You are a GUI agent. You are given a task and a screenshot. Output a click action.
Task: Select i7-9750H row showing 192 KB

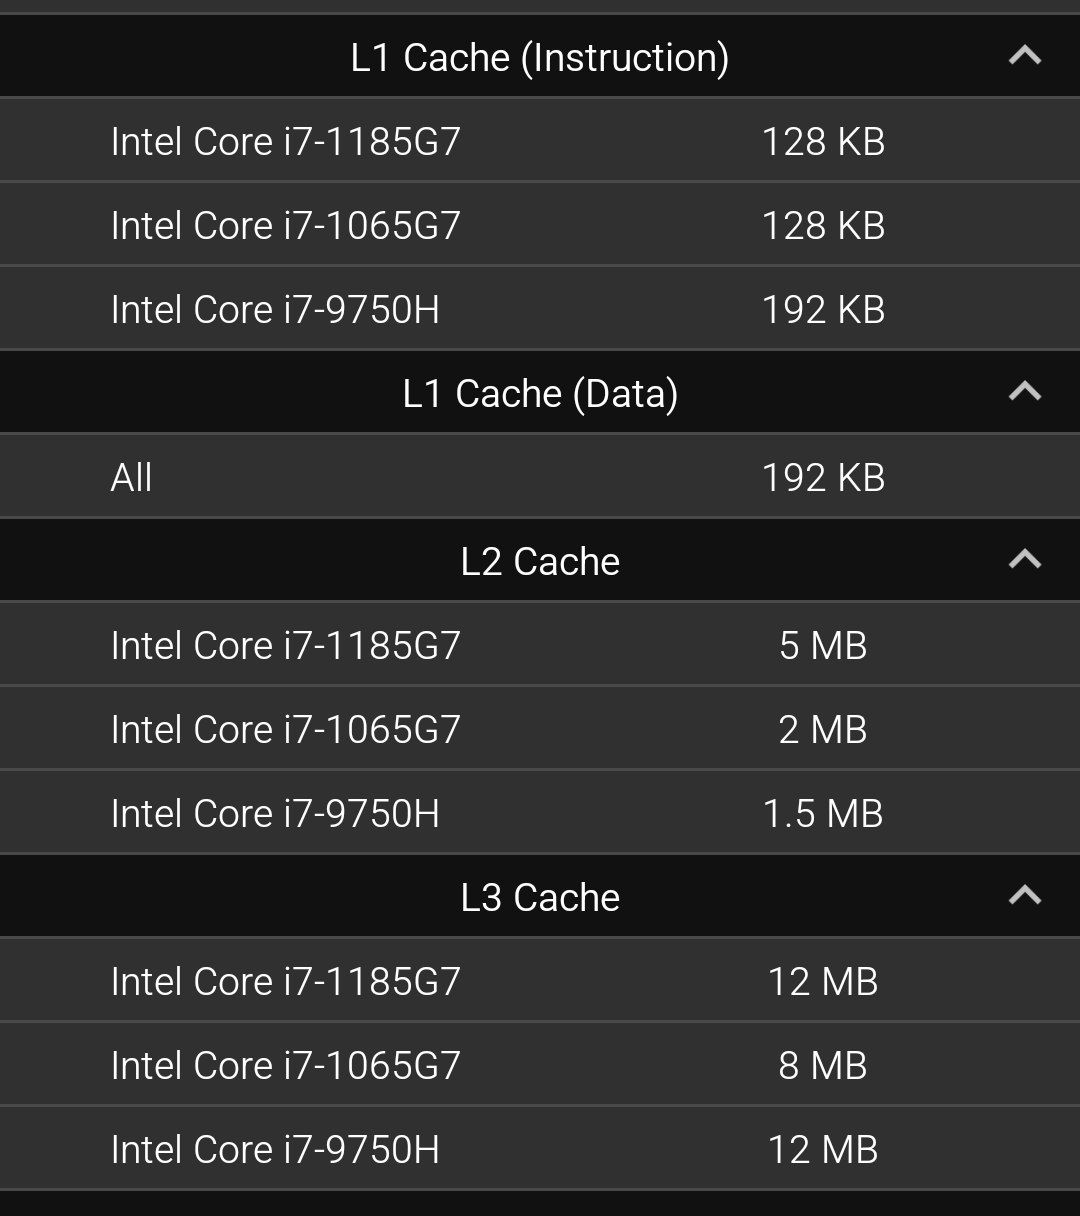(x=540, y=309)
